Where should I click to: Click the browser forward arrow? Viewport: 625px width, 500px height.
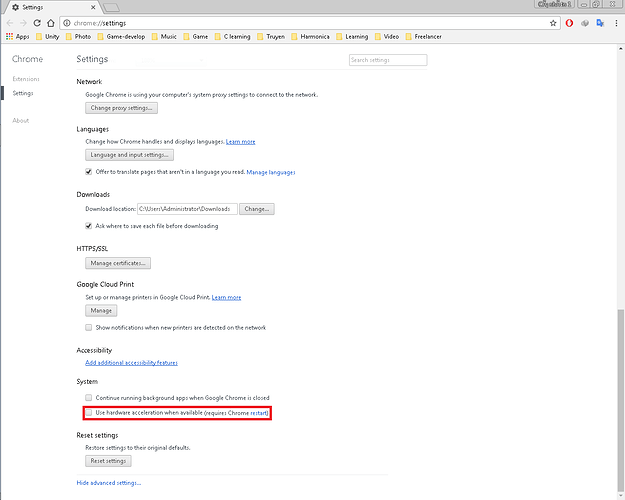(23, 23)
